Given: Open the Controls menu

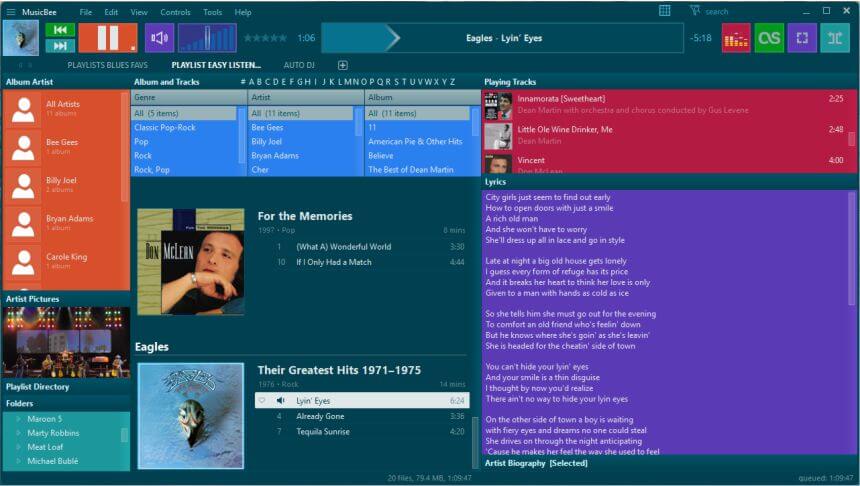Looking at the screenshot, I should click(x=175, y=12).
